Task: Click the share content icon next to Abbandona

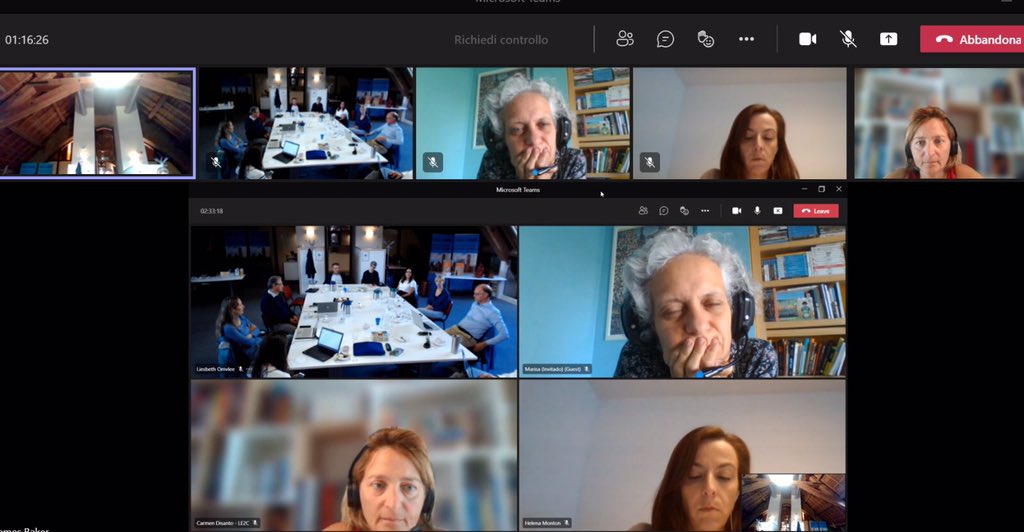Action: 888,39
